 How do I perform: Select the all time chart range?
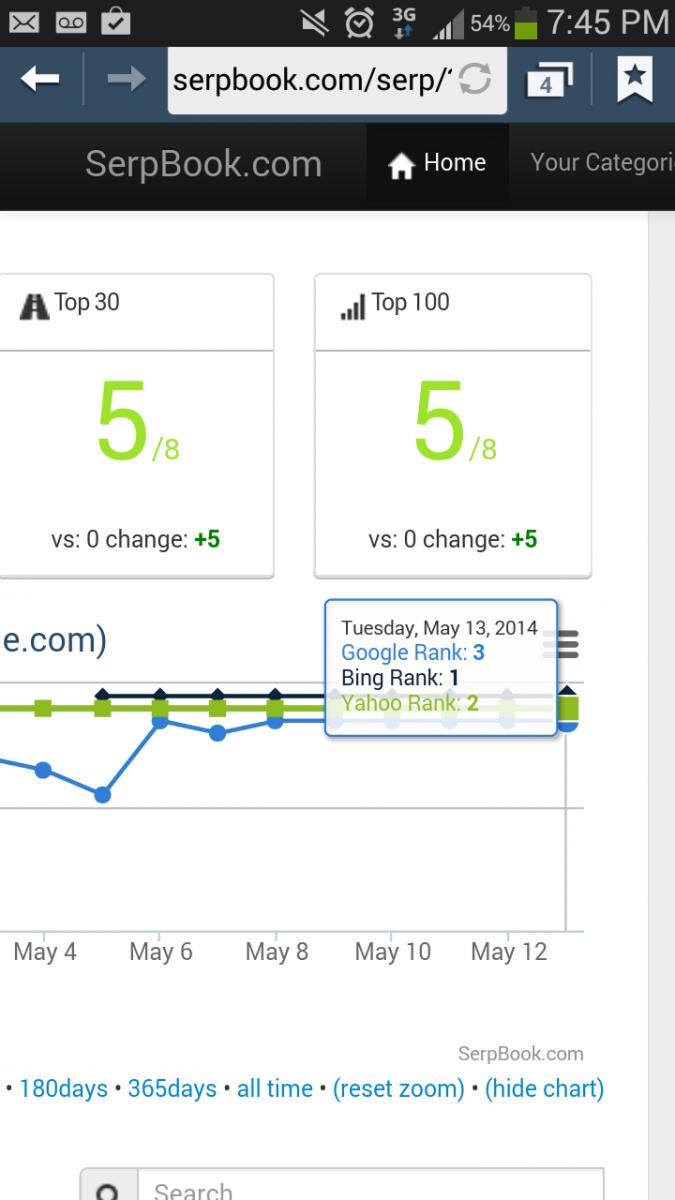(275, 1088)
